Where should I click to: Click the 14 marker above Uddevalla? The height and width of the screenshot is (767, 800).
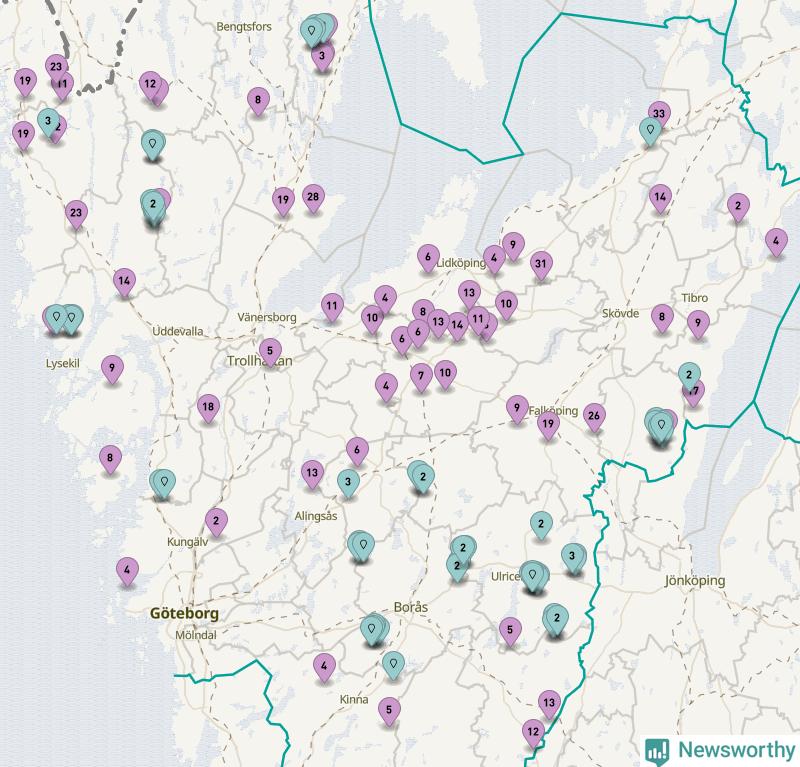pos(124,281)
